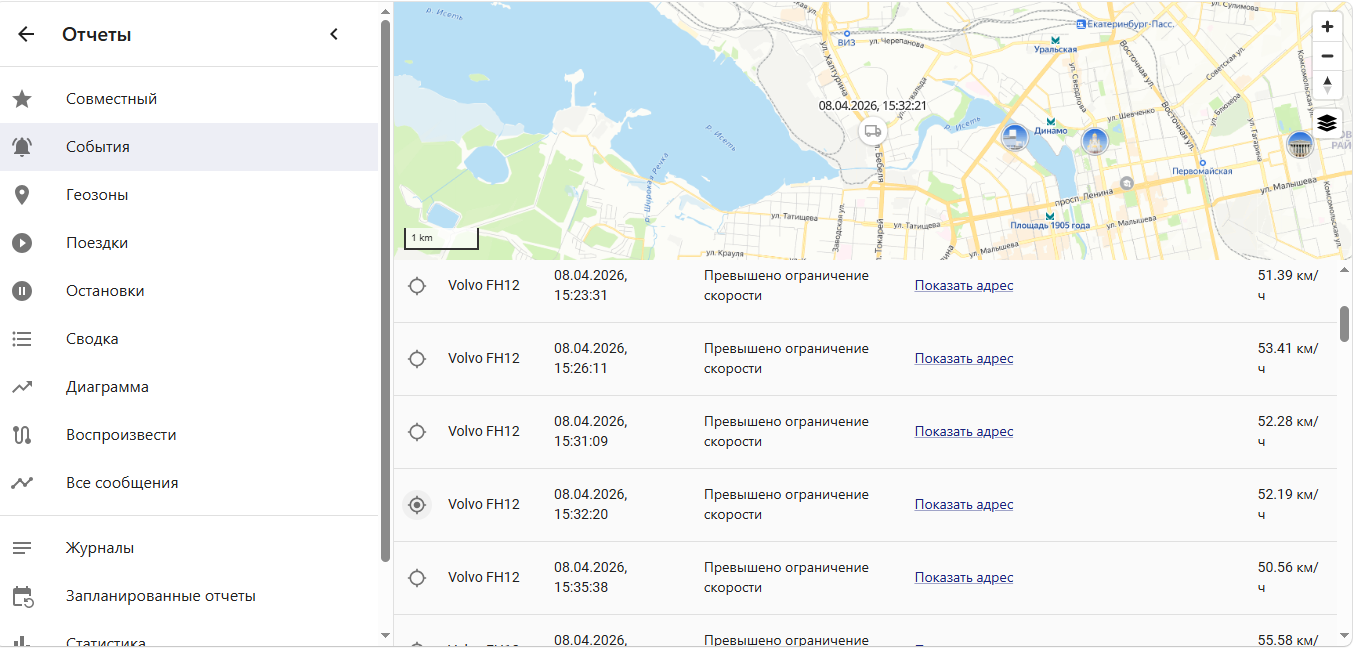This screenshot has width=1354, height=649.
Task: Go back using the arrow beside Отчеты
Action: (x=26, y=34)
